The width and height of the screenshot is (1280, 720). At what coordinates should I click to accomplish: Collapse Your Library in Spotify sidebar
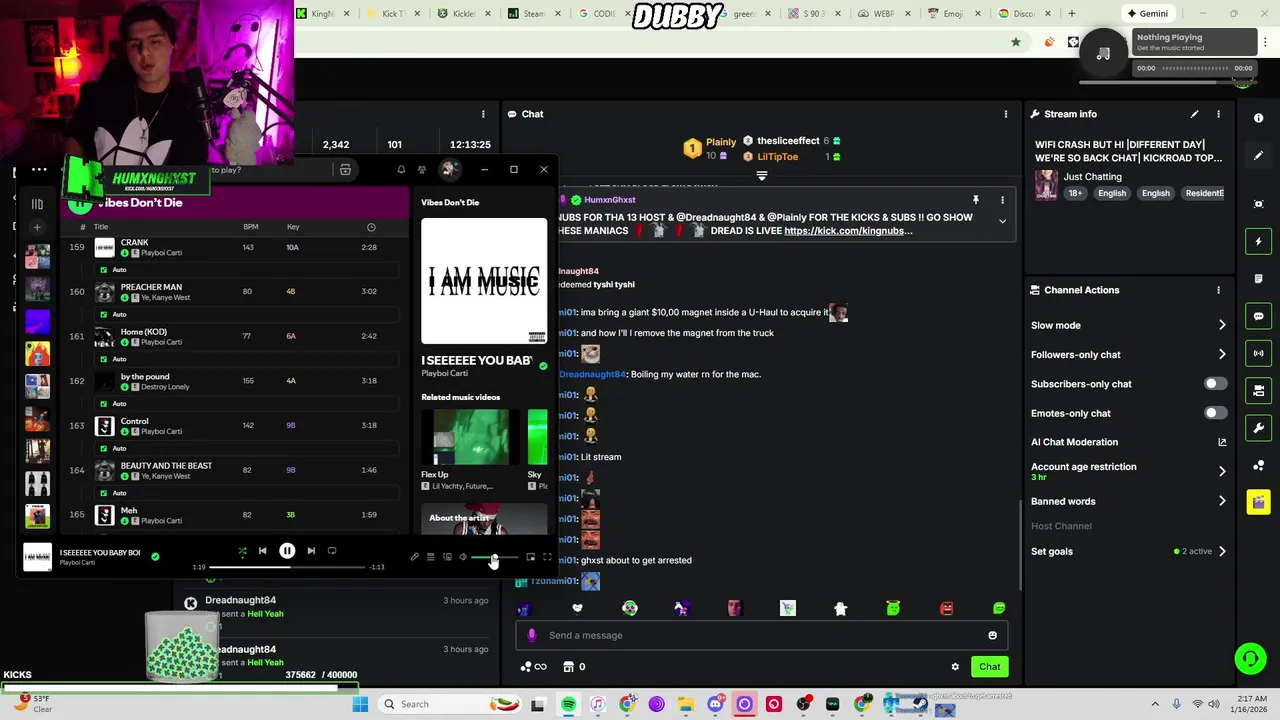[x=37, y=204]
